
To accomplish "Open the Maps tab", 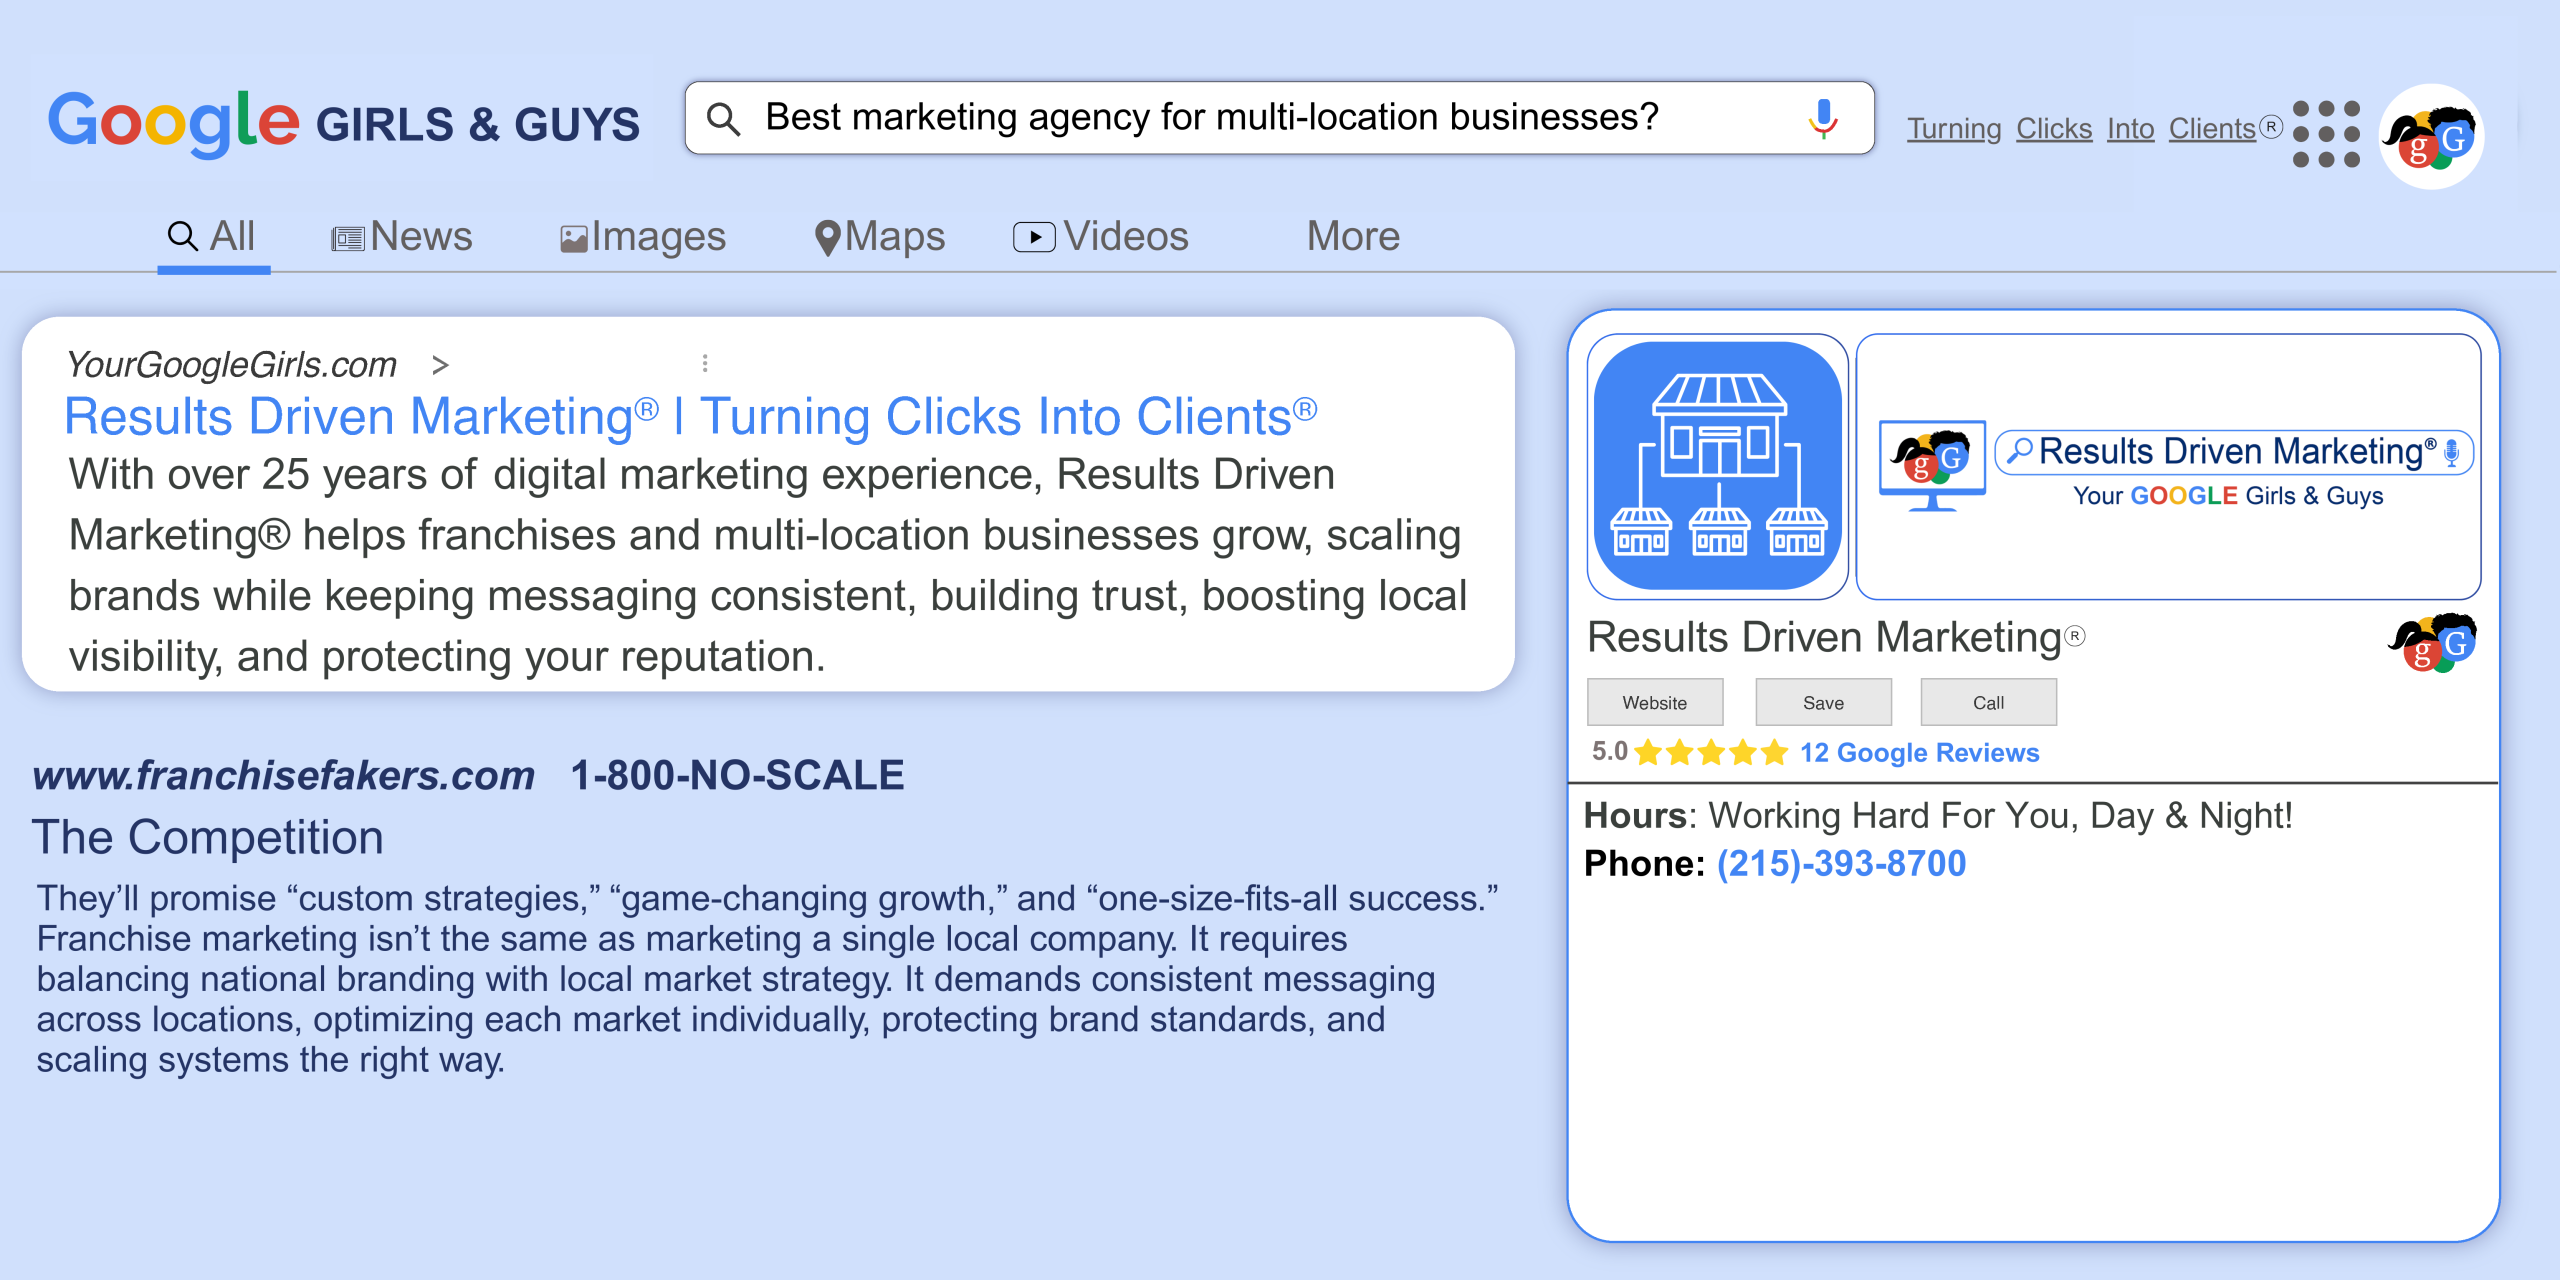I will (880, 237).
